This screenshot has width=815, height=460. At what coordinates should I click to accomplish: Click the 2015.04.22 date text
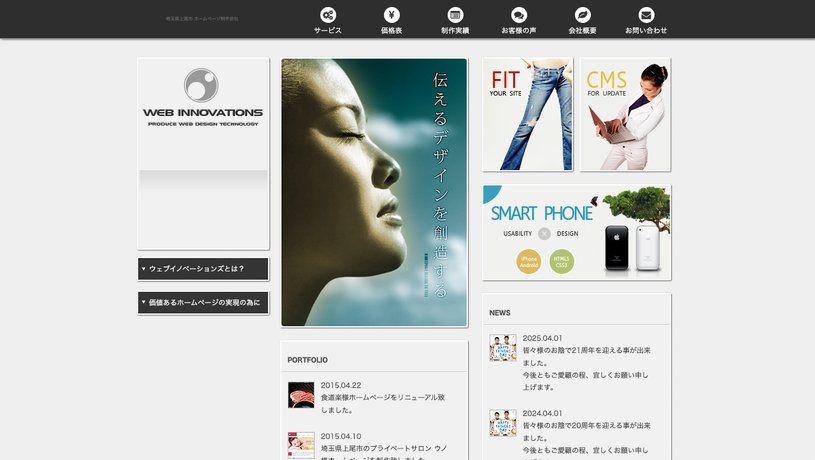pos(340,385)
